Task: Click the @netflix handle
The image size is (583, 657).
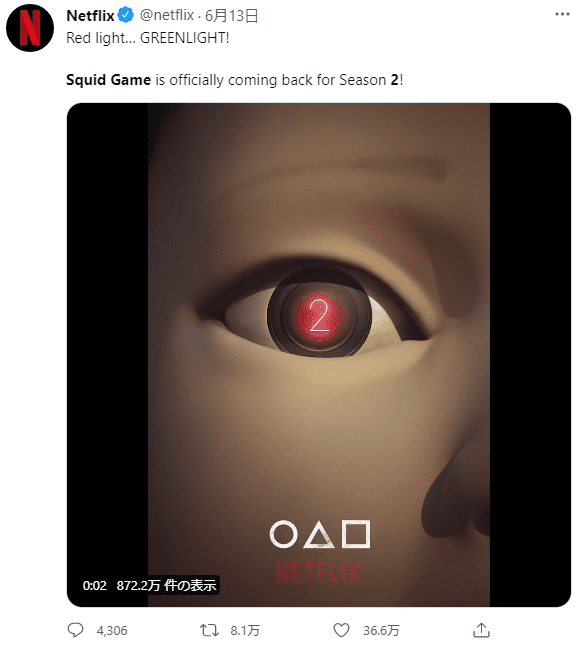Action: [167, 16]
